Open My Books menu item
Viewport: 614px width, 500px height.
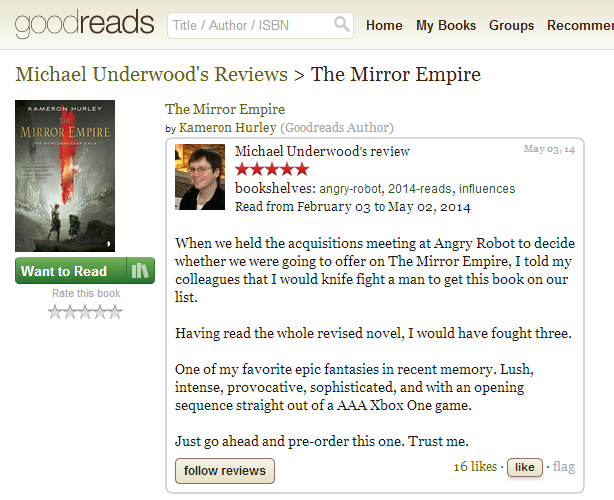pos(446,25)
